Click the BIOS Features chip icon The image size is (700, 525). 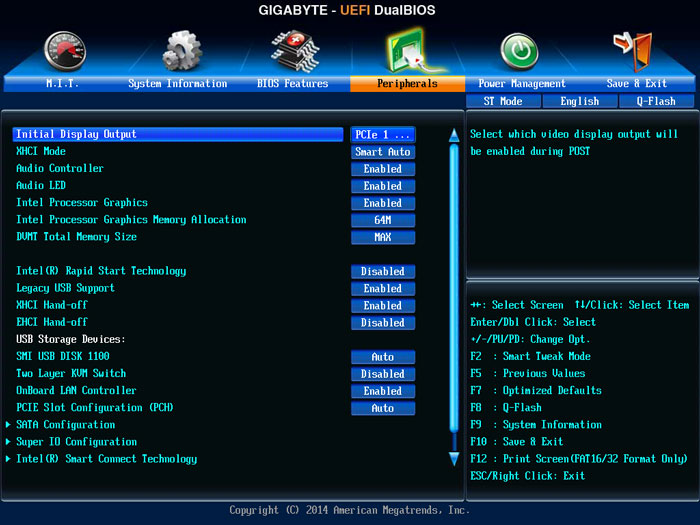(x=295, y=51)
